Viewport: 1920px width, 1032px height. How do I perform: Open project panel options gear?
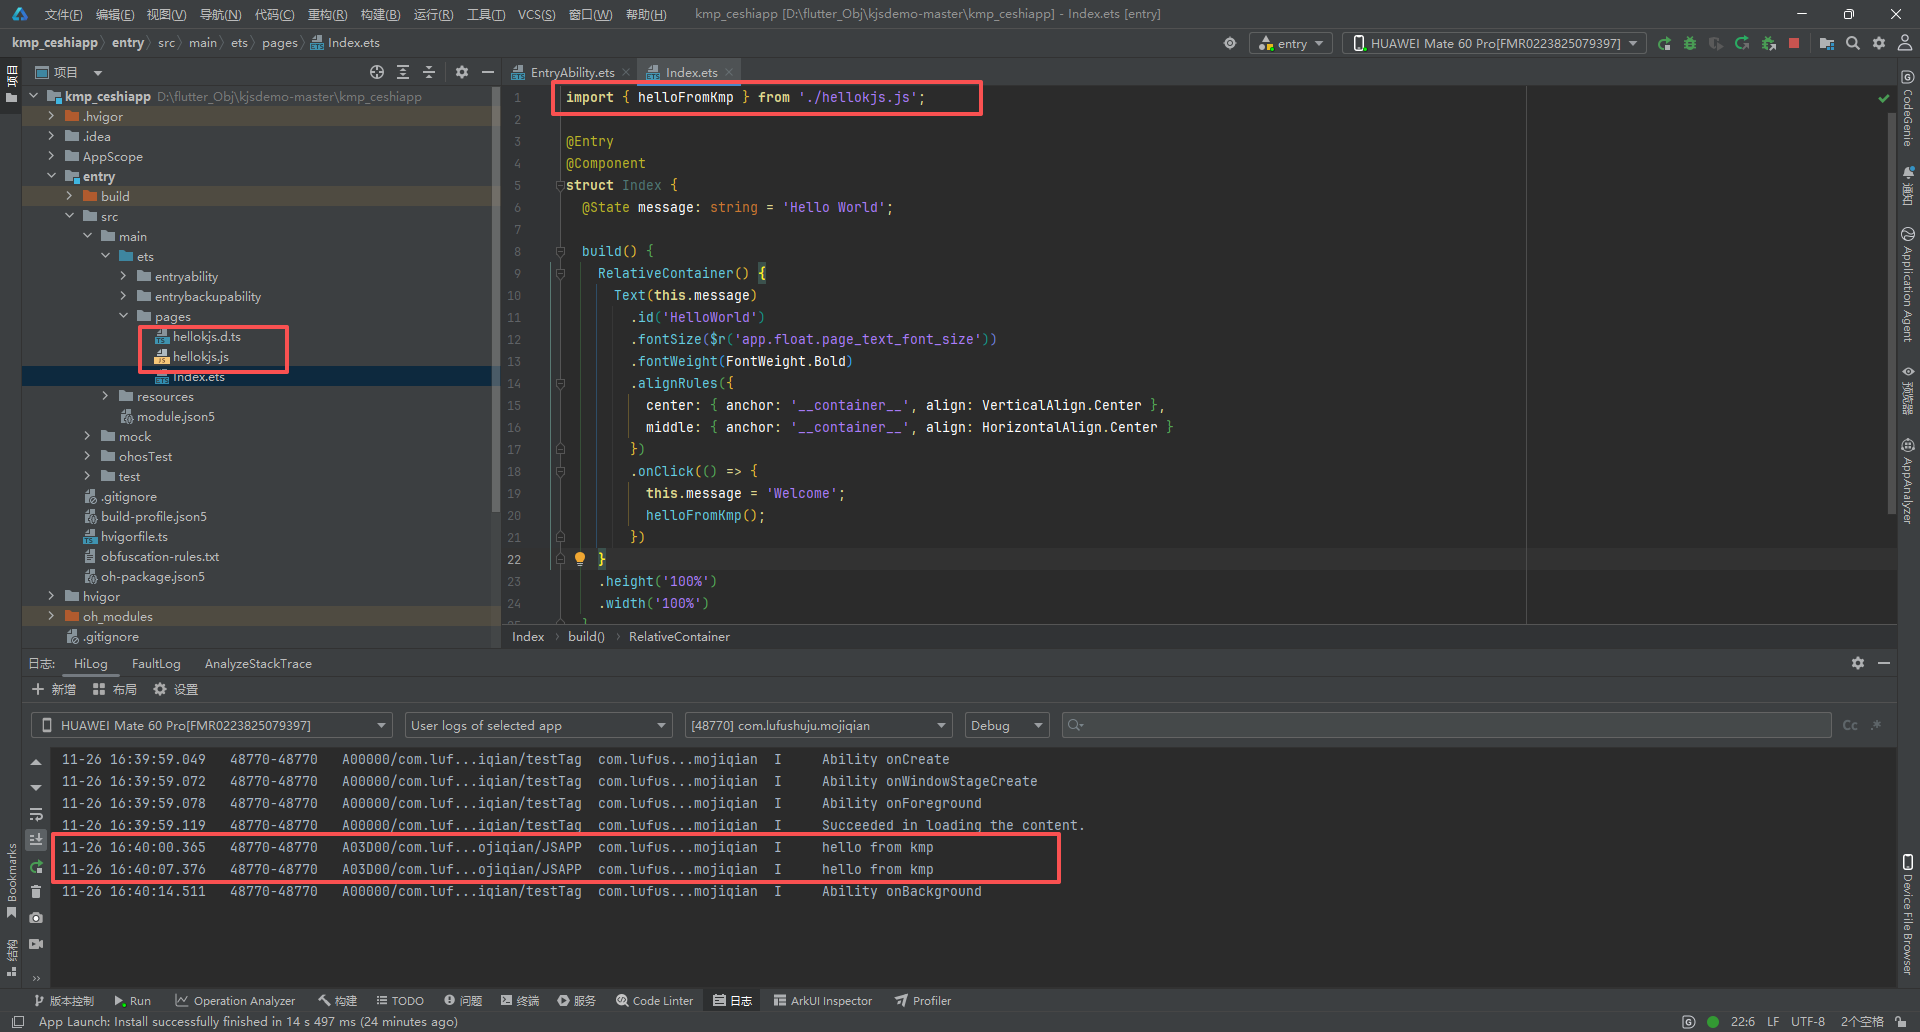(461, 72)
